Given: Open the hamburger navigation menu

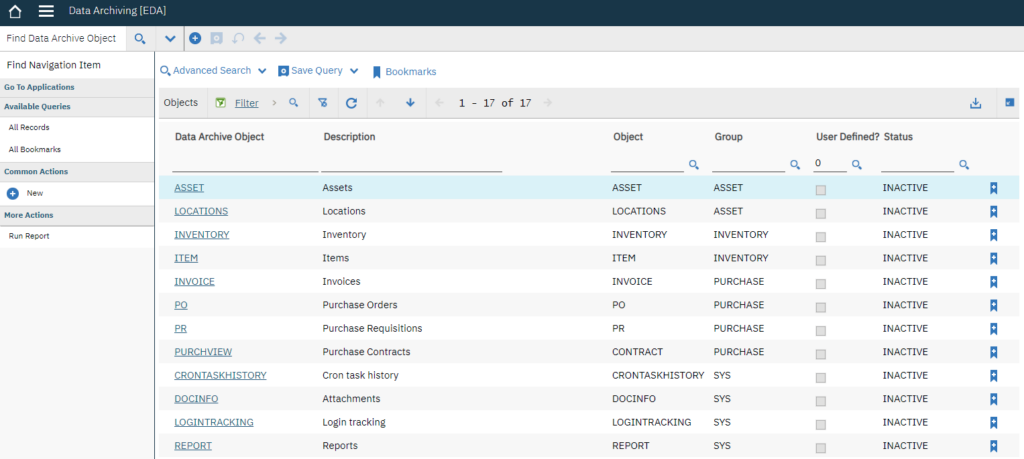Looking at the screenshot, I should [46, 11].
